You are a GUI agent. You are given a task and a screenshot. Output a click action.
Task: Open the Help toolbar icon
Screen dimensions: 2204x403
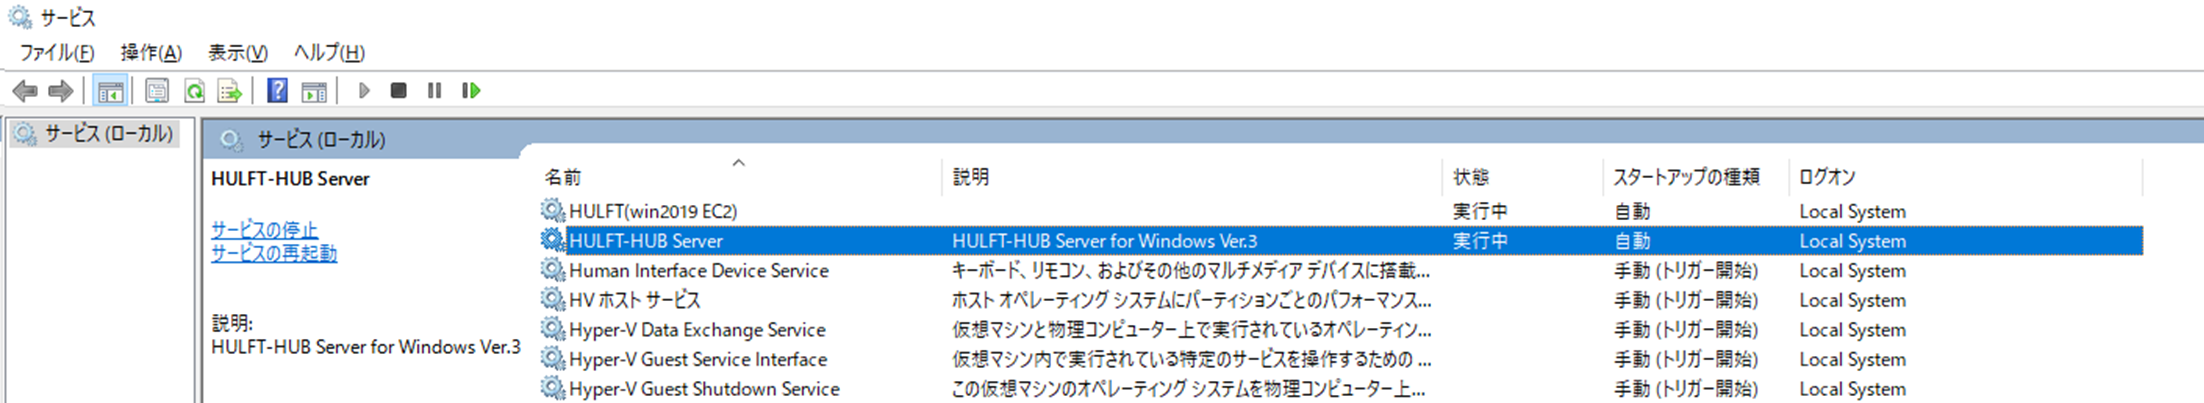pos(277,91)
